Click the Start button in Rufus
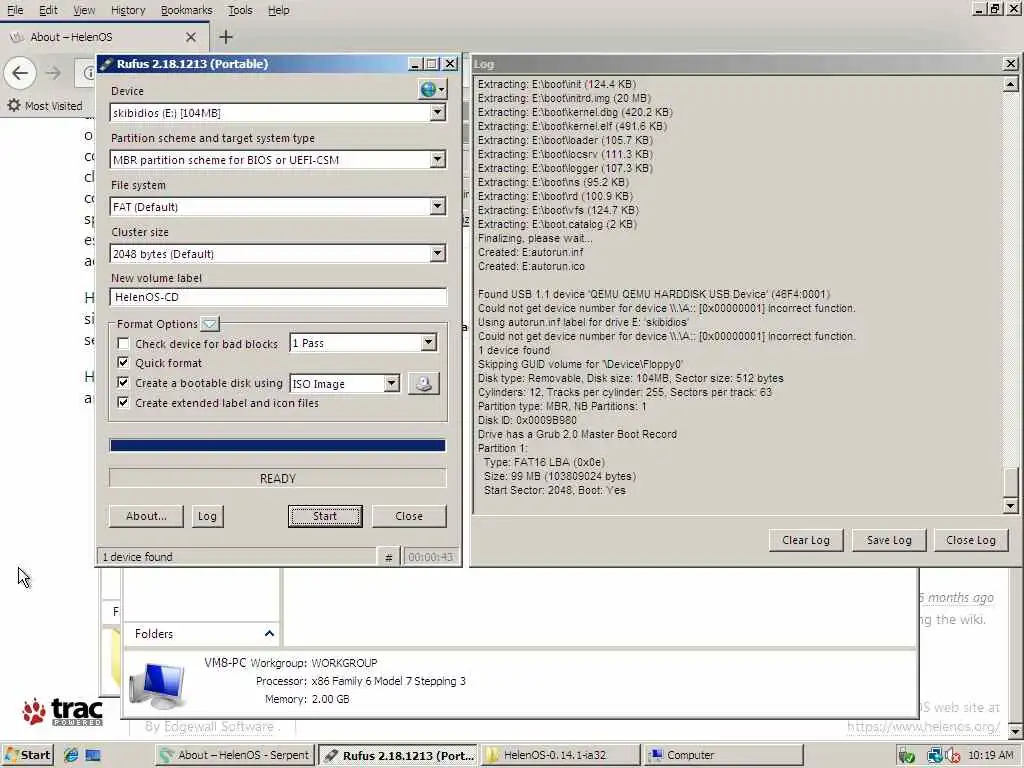The image size is (1024, 768). pos(325,516)
